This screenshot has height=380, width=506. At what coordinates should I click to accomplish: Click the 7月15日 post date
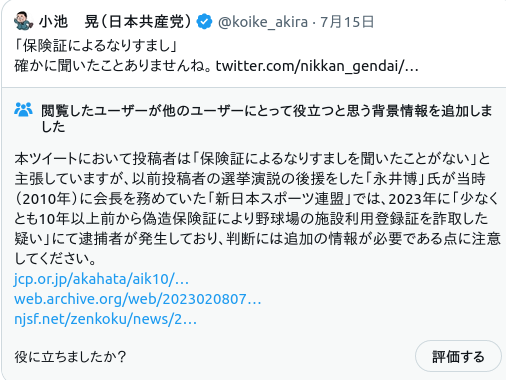pos(347,22)
